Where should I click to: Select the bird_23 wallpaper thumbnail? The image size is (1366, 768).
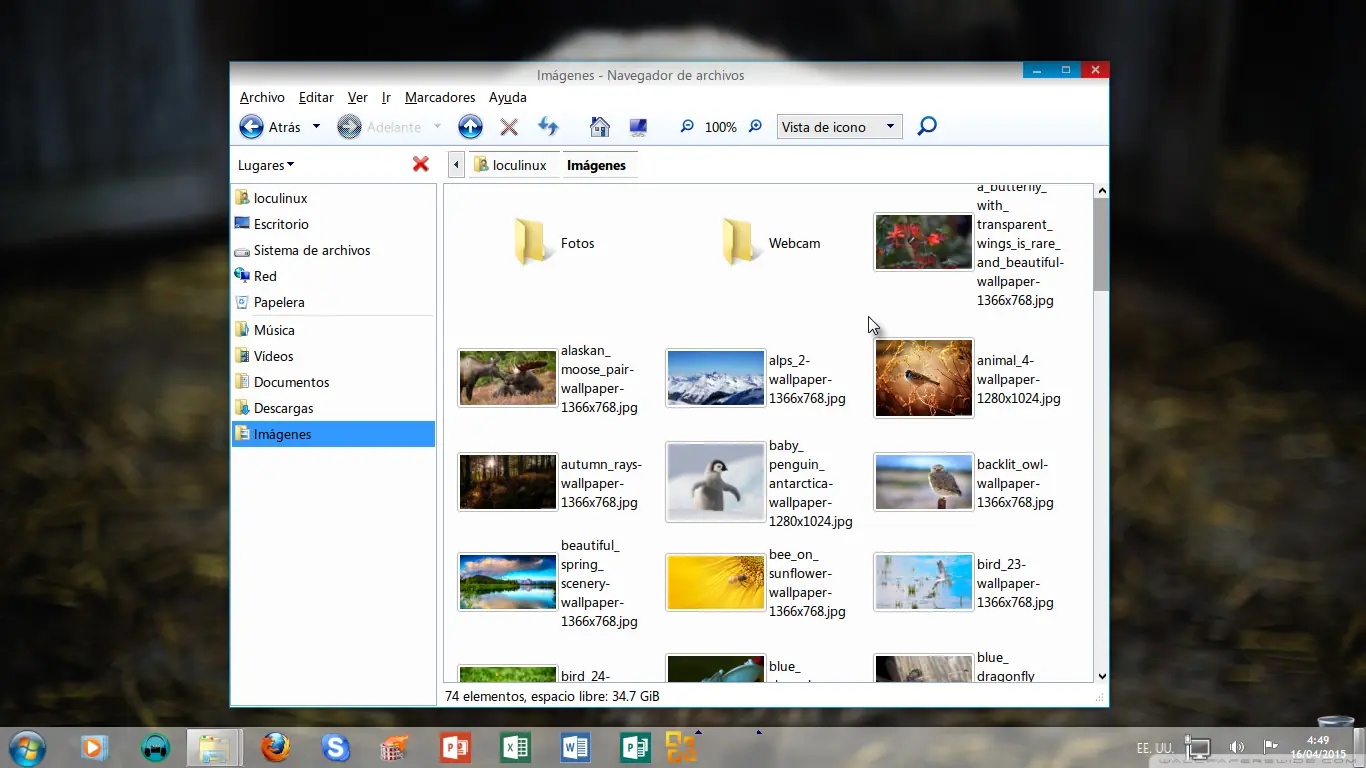(923, 582)
